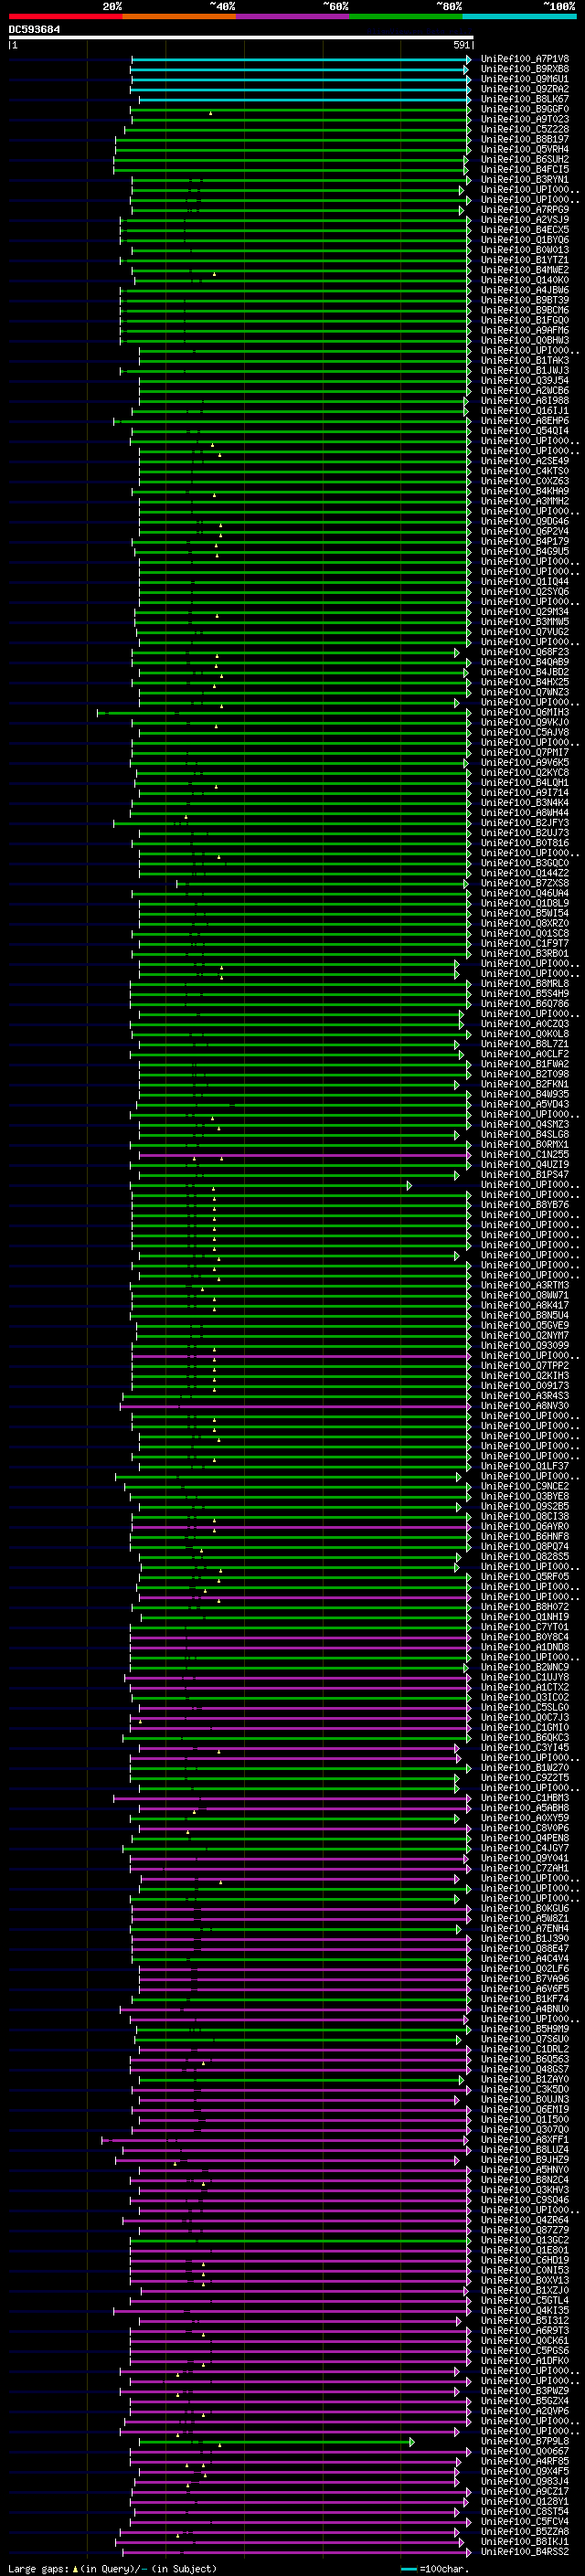Click the =100char. scale legend
The height and width of the screenshot is (2576, 585).
click(434, 2568)
